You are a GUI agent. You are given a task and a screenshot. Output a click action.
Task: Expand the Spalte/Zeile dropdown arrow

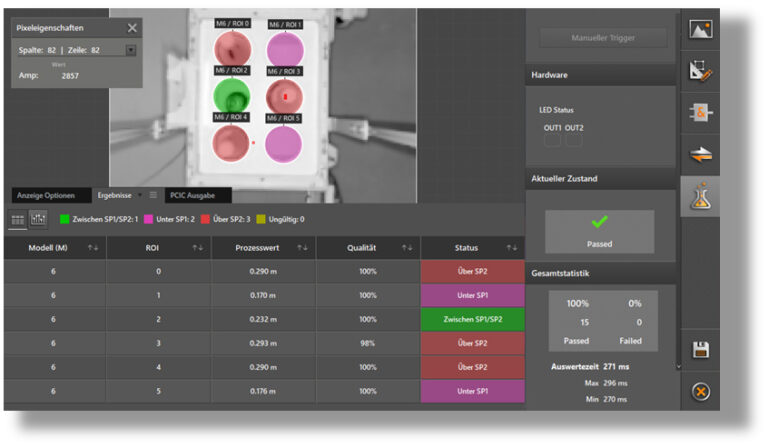[131, 49]
